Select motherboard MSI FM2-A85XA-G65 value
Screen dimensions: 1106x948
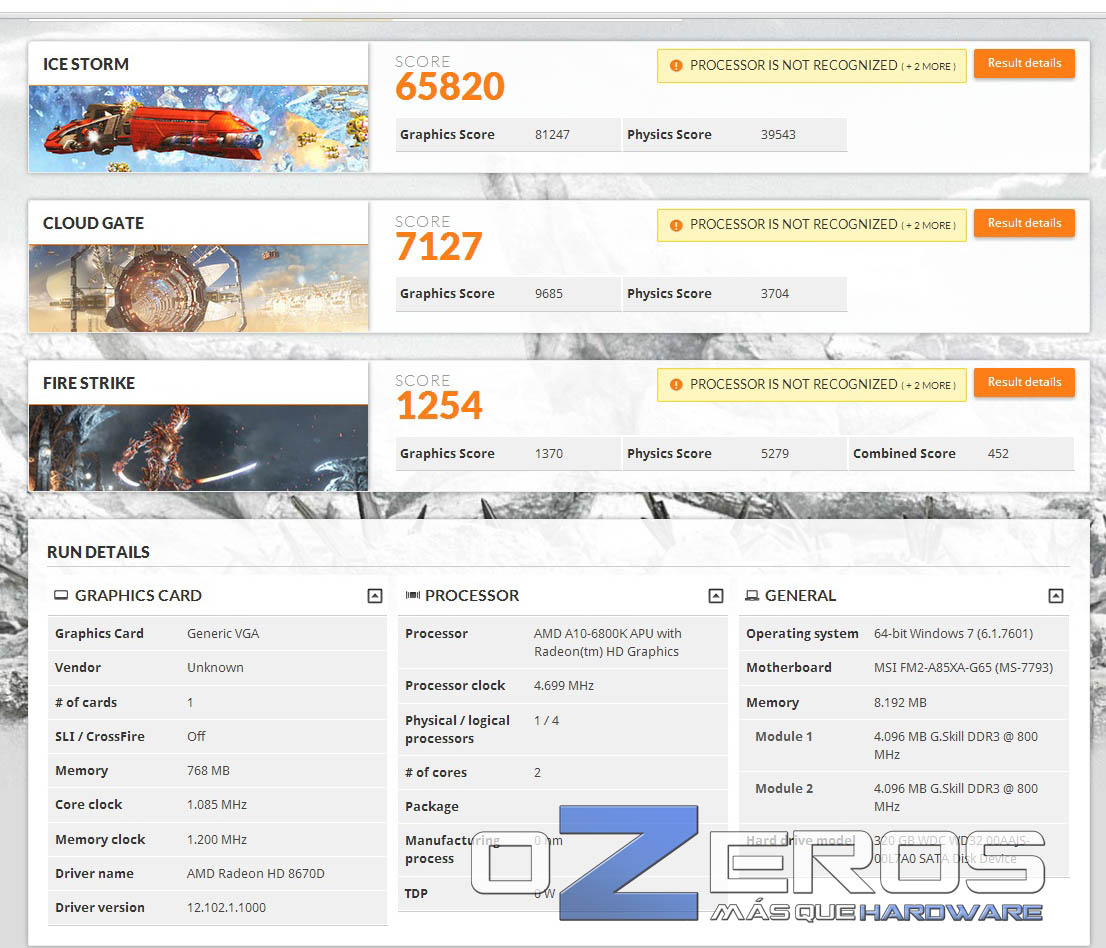tap(963, 667)
